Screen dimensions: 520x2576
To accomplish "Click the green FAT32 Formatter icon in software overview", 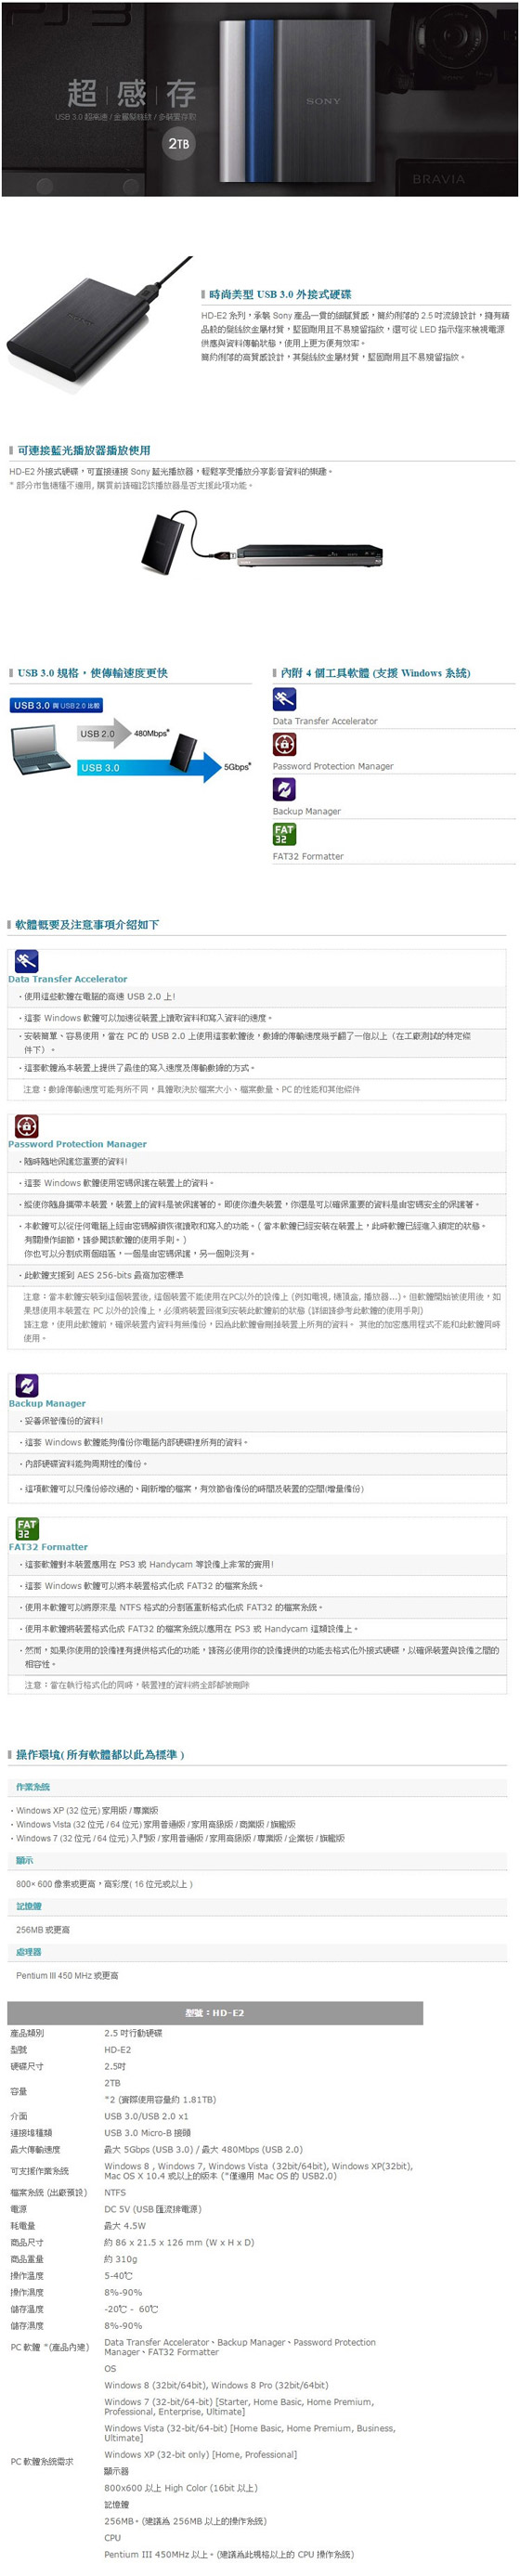I will coord(27,1529).
